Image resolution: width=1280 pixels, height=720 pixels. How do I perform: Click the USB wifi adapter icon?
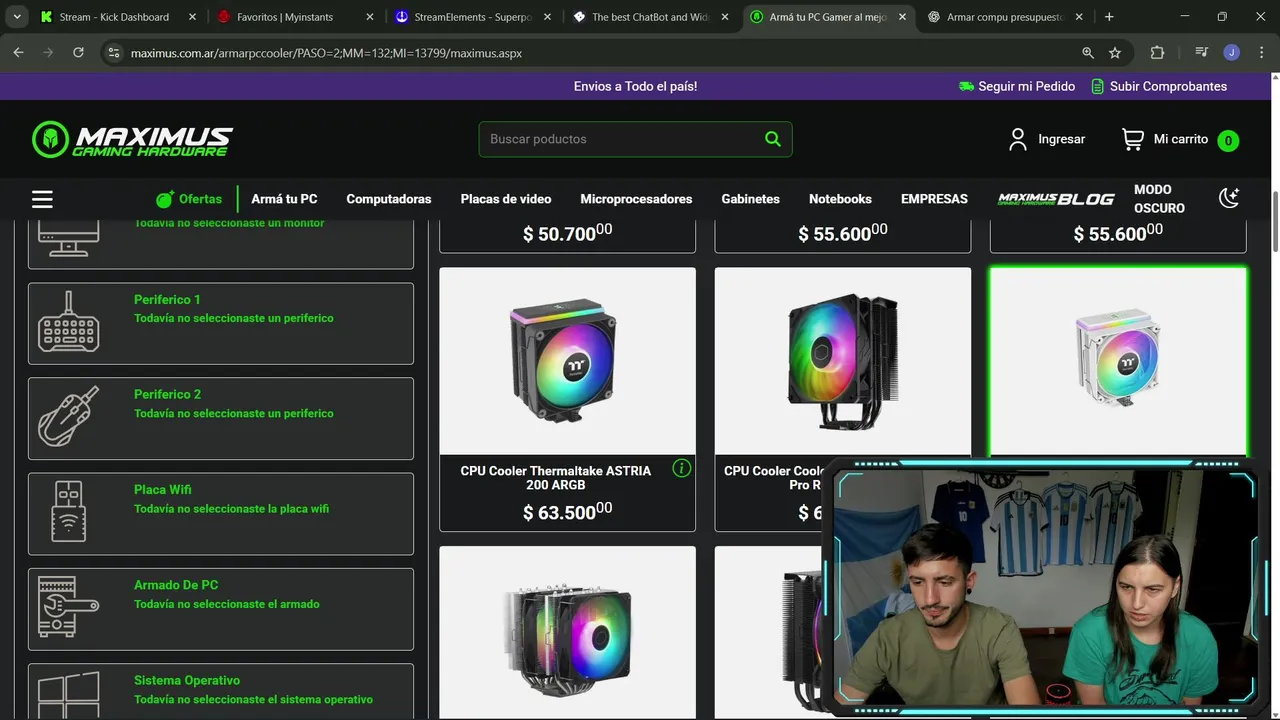tap(69, 511)
